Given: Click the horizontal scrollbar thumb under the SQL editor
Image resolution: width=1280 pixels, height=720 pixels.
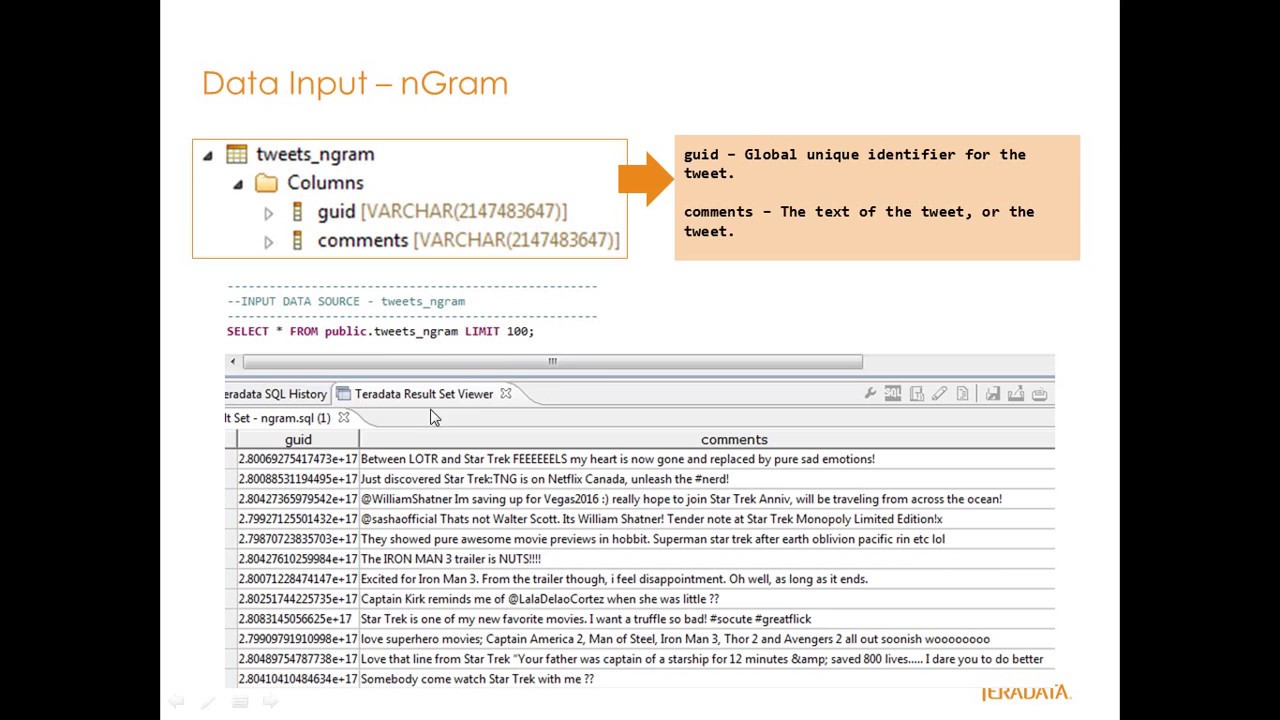Looking at the screenshot, I should pyautogui.click(x=552, y=362).
